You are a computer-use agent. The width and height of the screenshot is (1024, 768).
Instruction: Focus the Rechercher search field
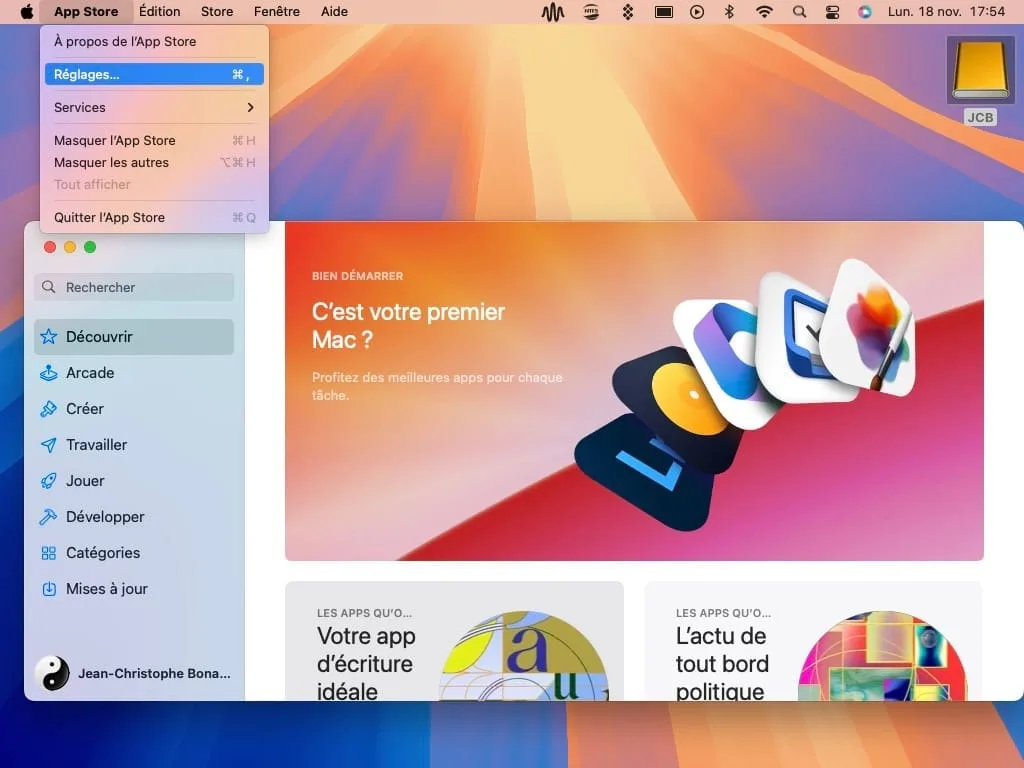click(134, 287)
